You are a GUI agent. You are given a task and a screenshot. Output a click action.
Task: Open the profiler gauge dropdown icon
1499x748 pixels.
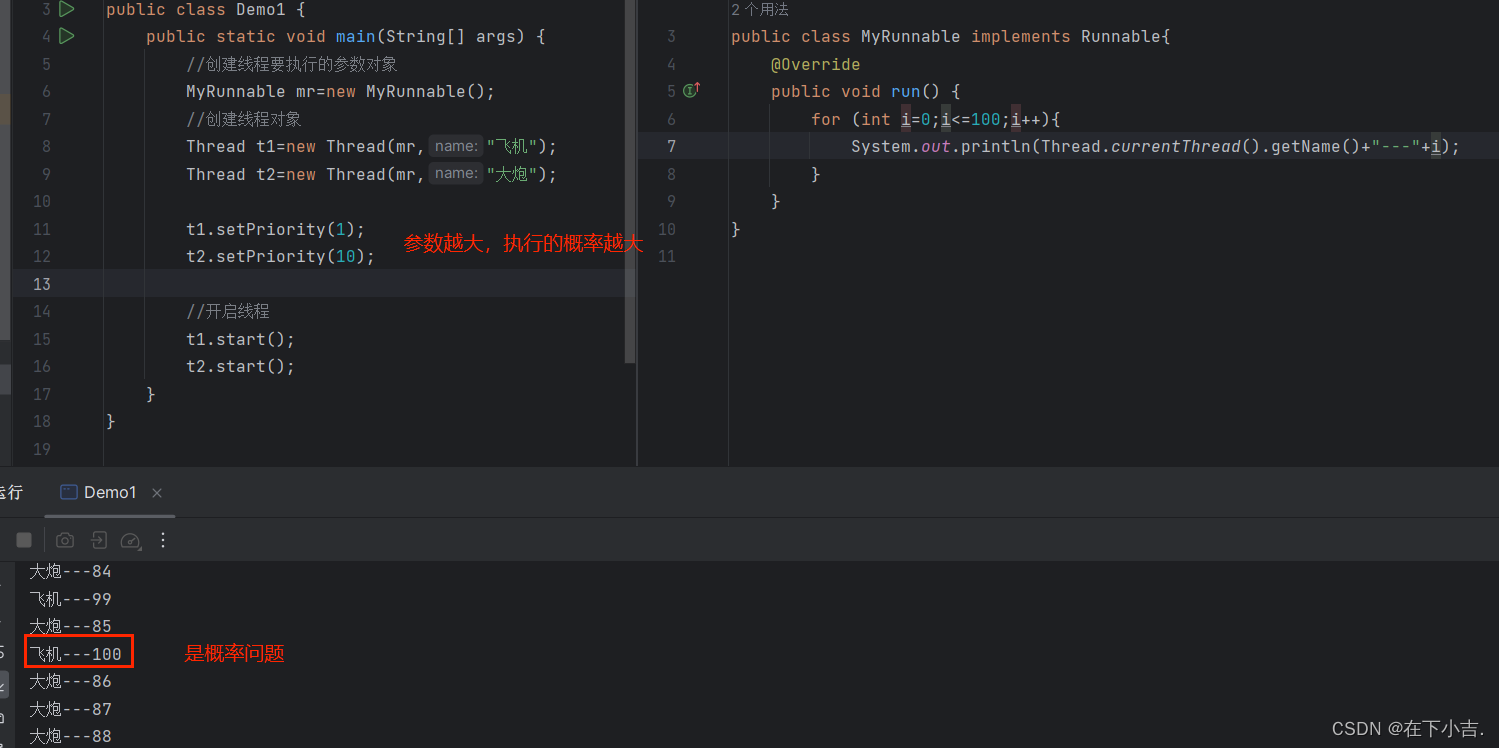pyautogui.click(x=131, y=541)
